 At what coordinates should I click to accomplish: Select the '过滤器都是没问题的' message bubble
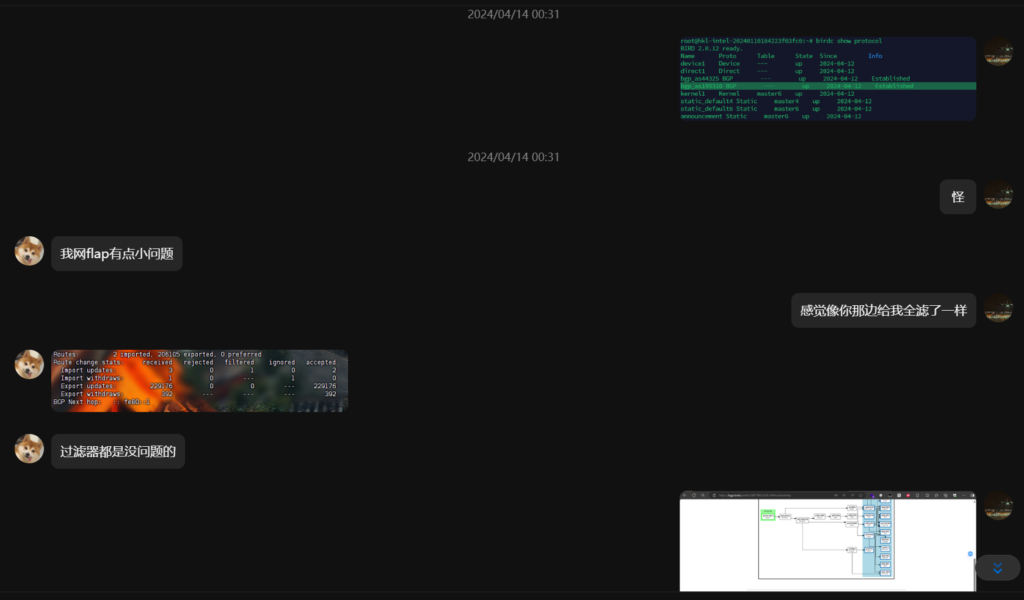coord(118,451)
